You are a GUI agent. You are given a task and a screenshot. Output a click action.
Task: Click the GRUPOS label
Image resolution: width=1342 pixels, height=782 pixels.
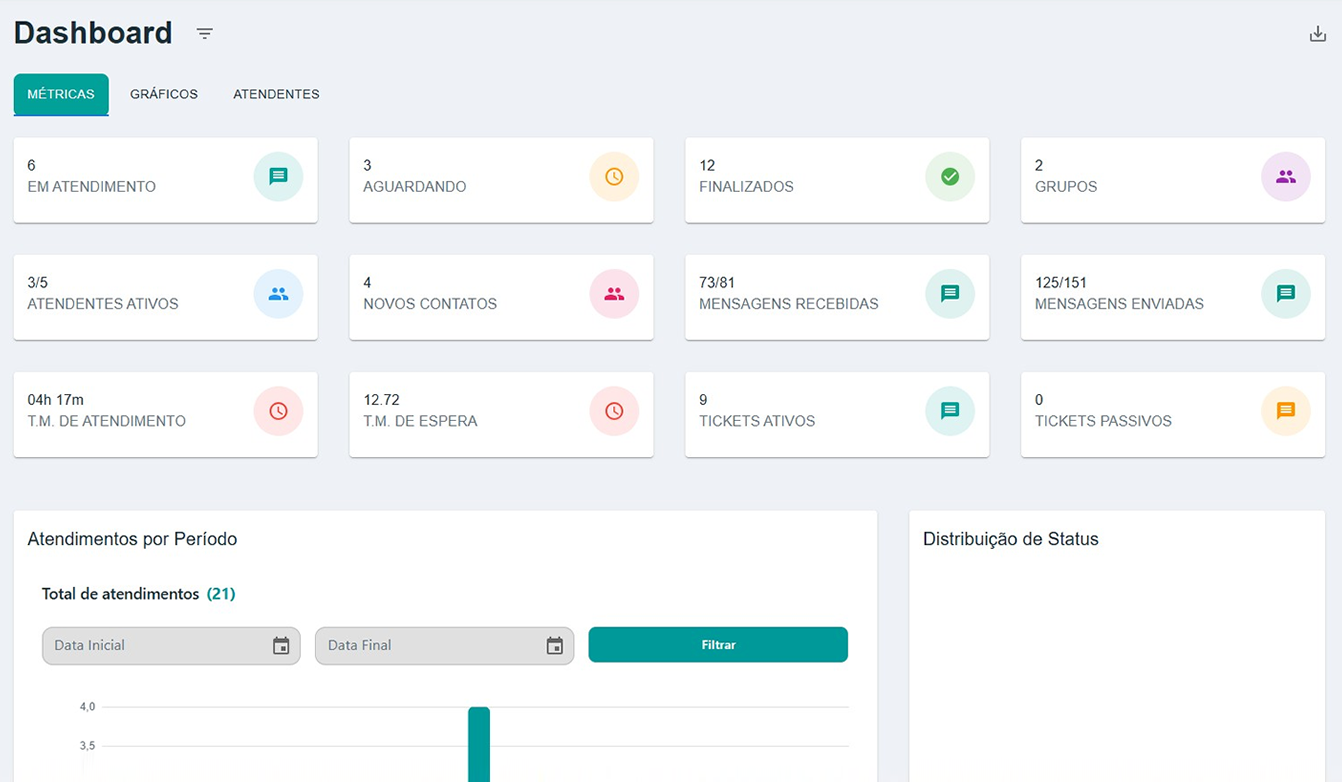pos(1066,187)
